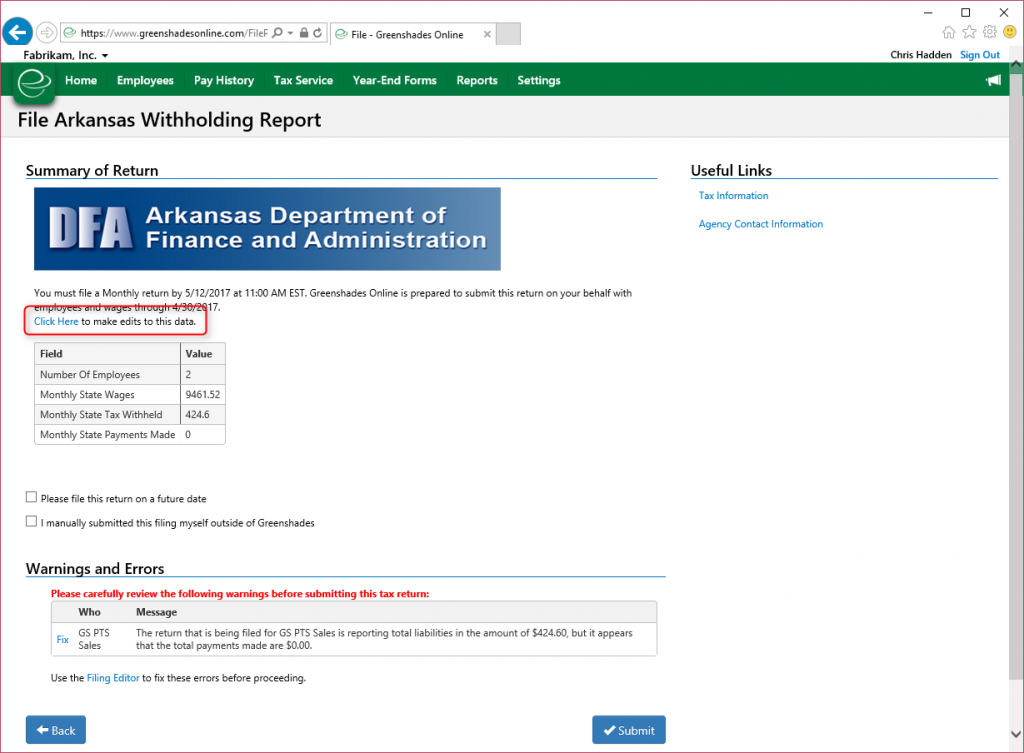Viewport: 1024px width, 753px height.
Task: Go to the Home menu
Action: point(81,80)
